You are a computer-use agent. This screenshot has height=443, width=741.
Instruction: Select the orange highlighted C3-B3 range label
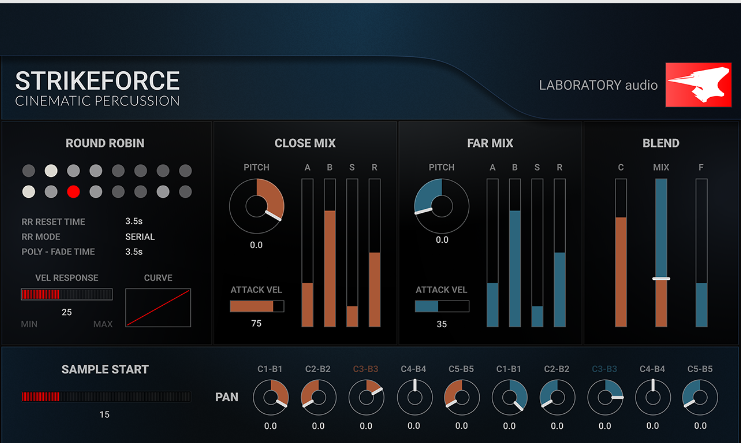366,369
